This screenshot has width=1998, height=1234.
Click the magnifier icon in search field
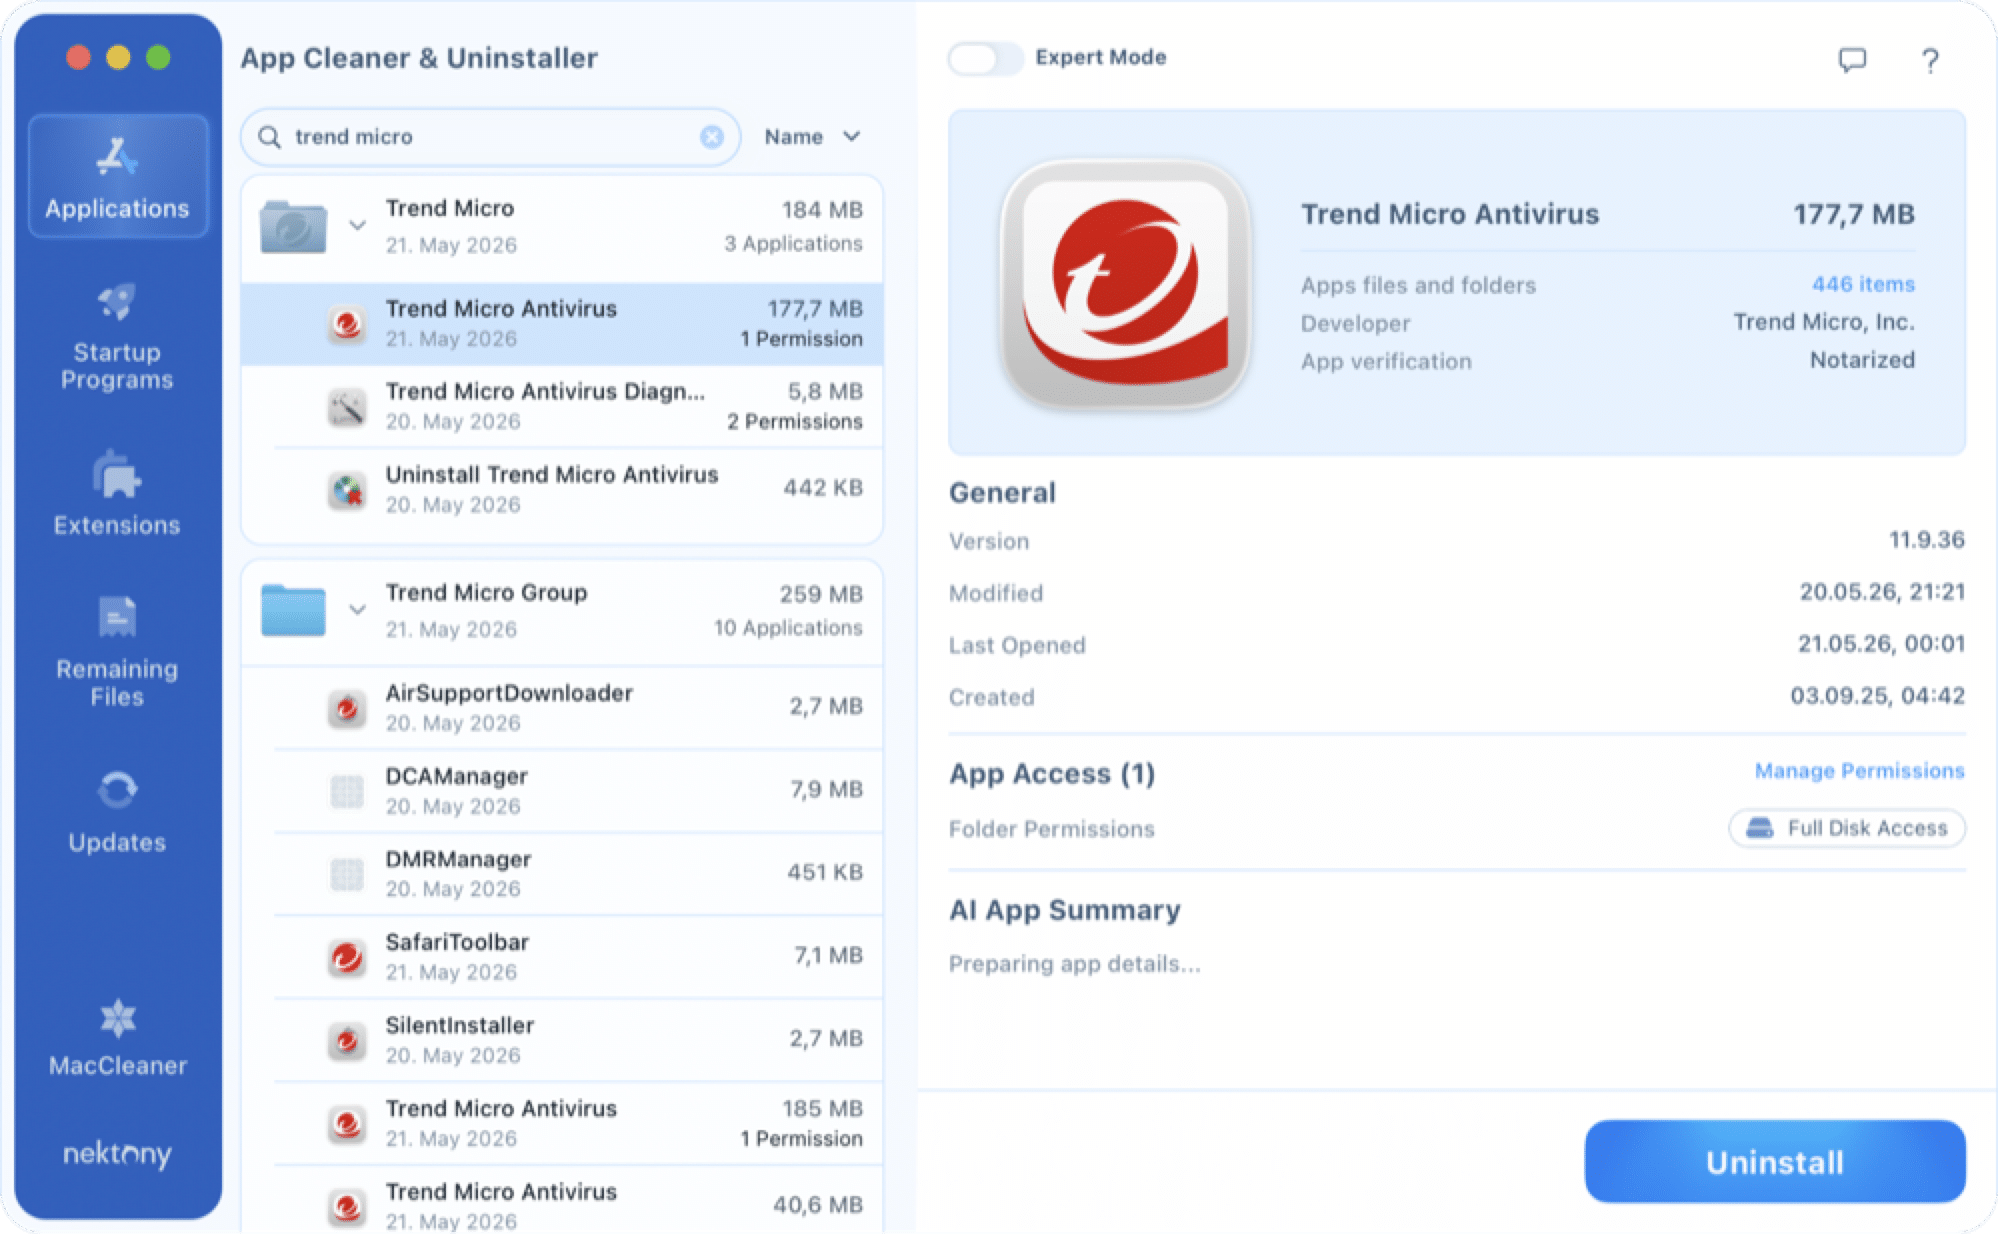(x=270, y=137)
